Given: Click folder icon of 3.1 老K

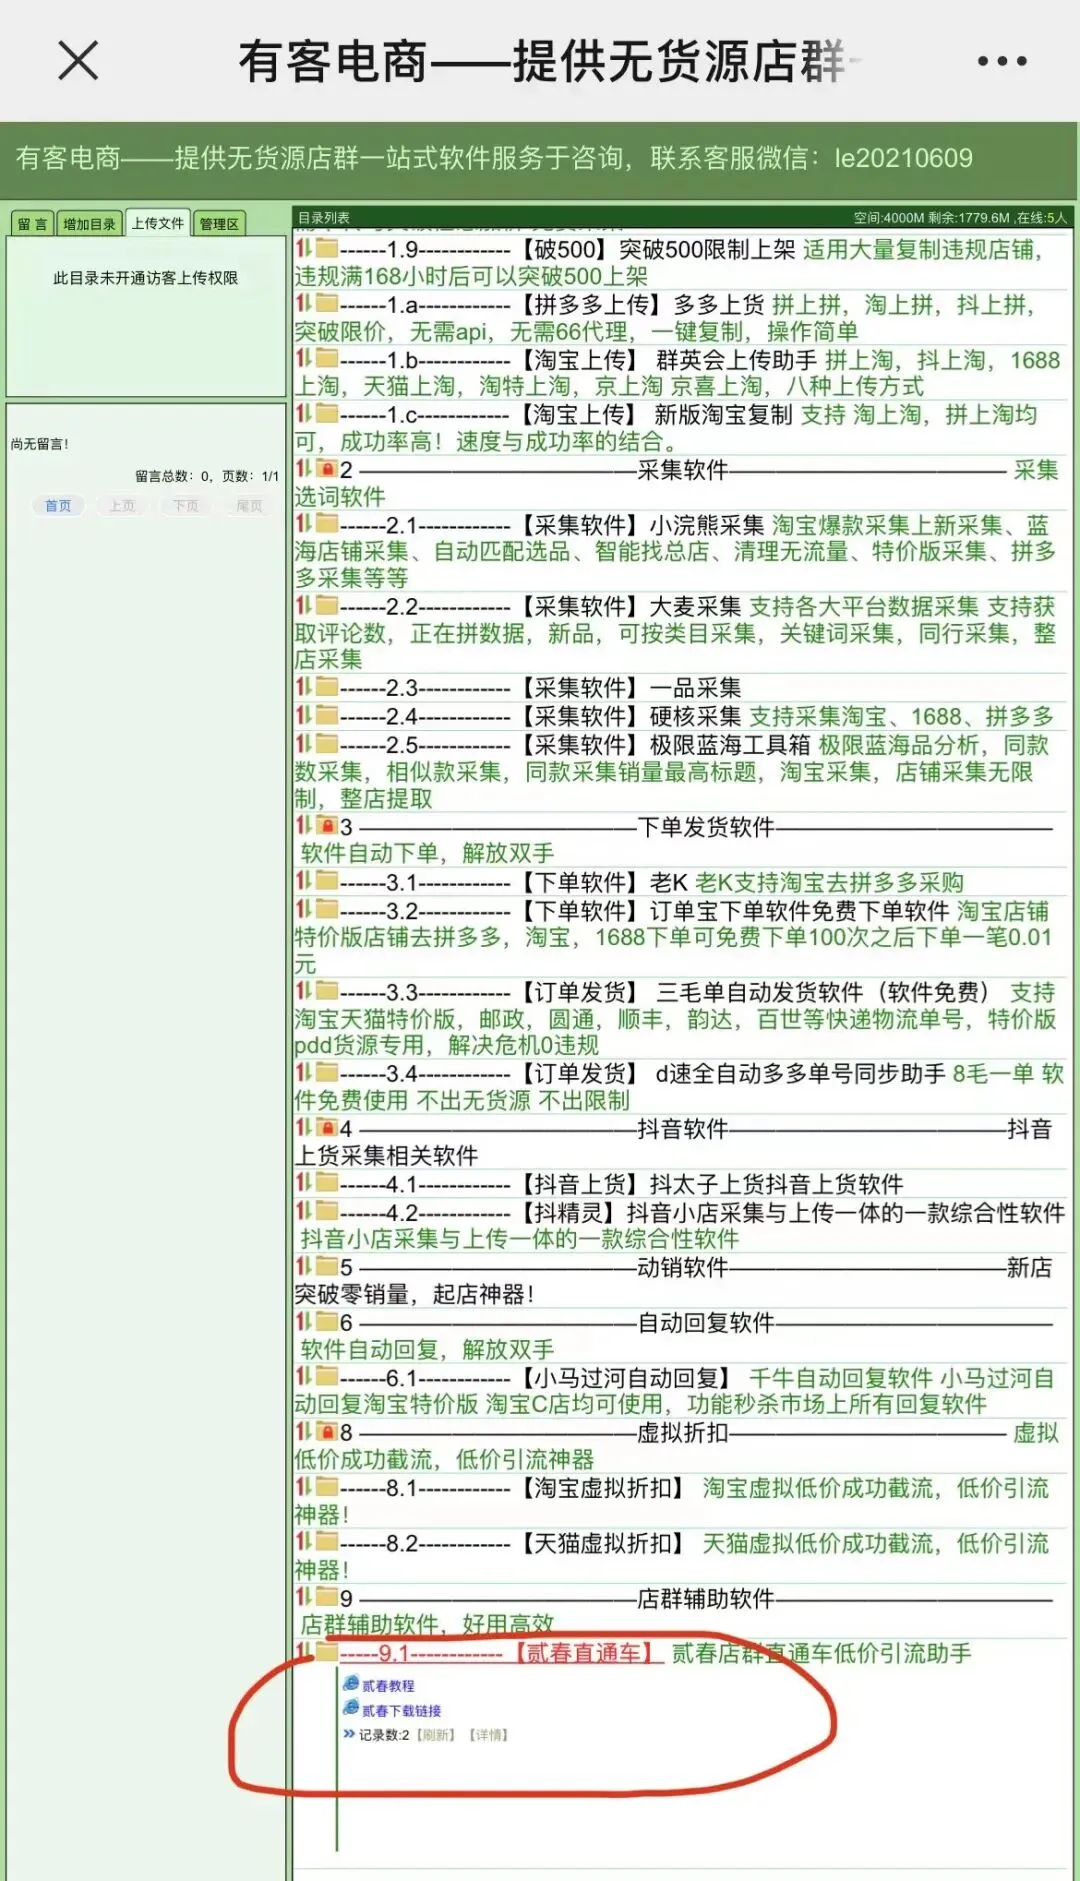Looking at the screenshot, I should coord(327,880).
